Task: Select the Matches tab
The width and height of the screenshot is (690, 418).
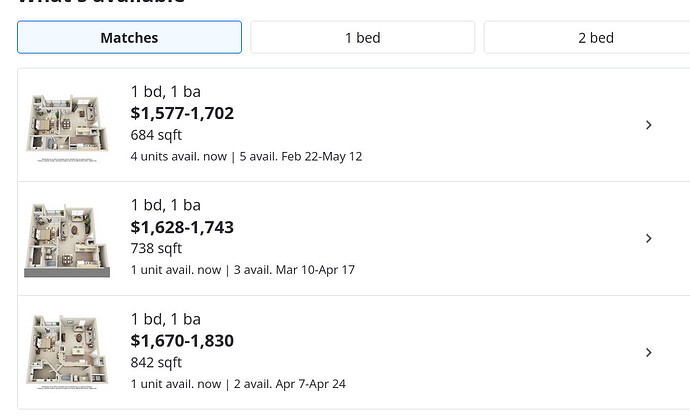Action: coord(129,37)
